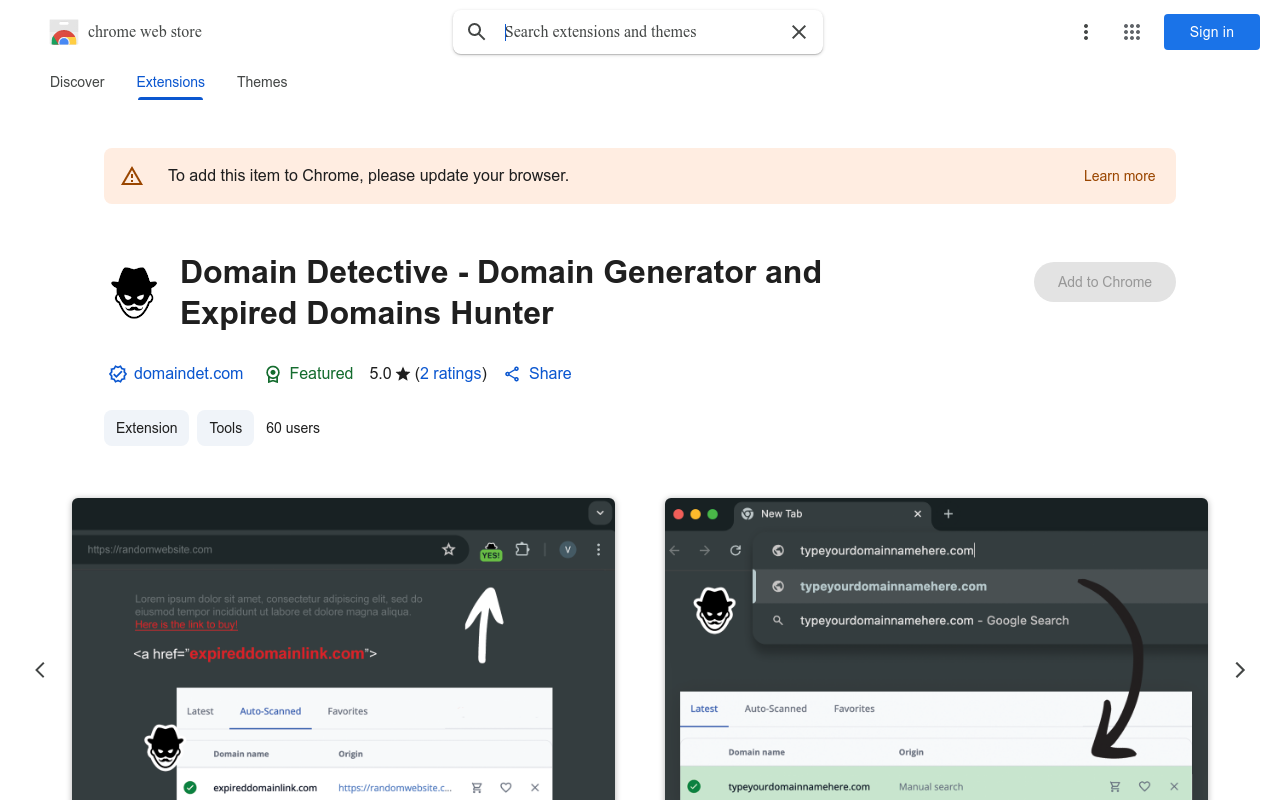The height and width of the screenshot is (800, 1280).
Task: Clear the search box with X icon
Action: [799, 32]
